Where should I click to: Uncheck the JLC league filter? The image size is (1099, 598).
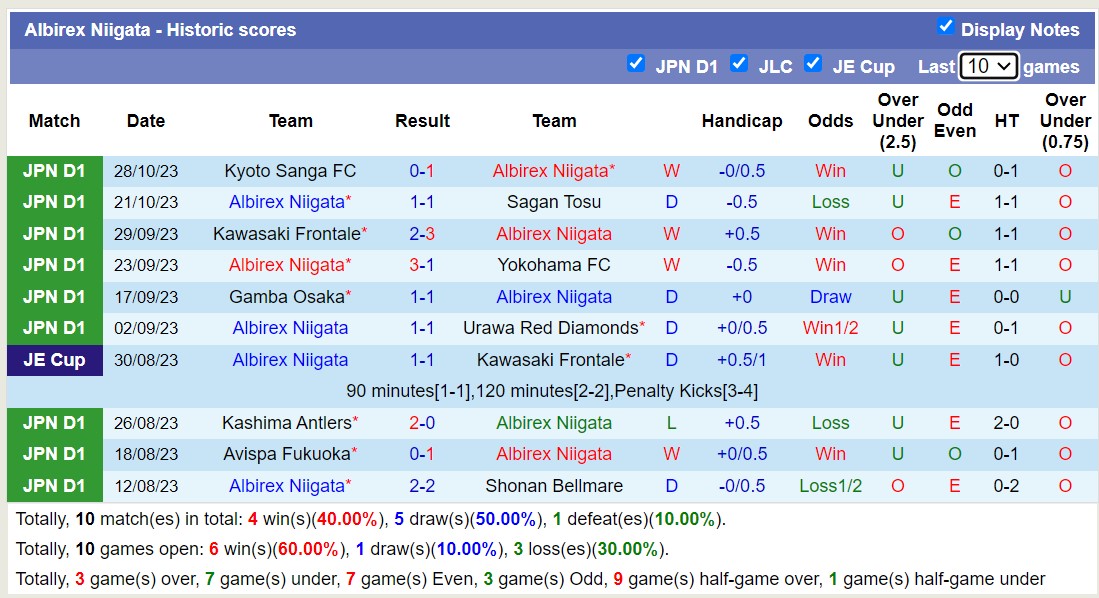click(739, 64)
